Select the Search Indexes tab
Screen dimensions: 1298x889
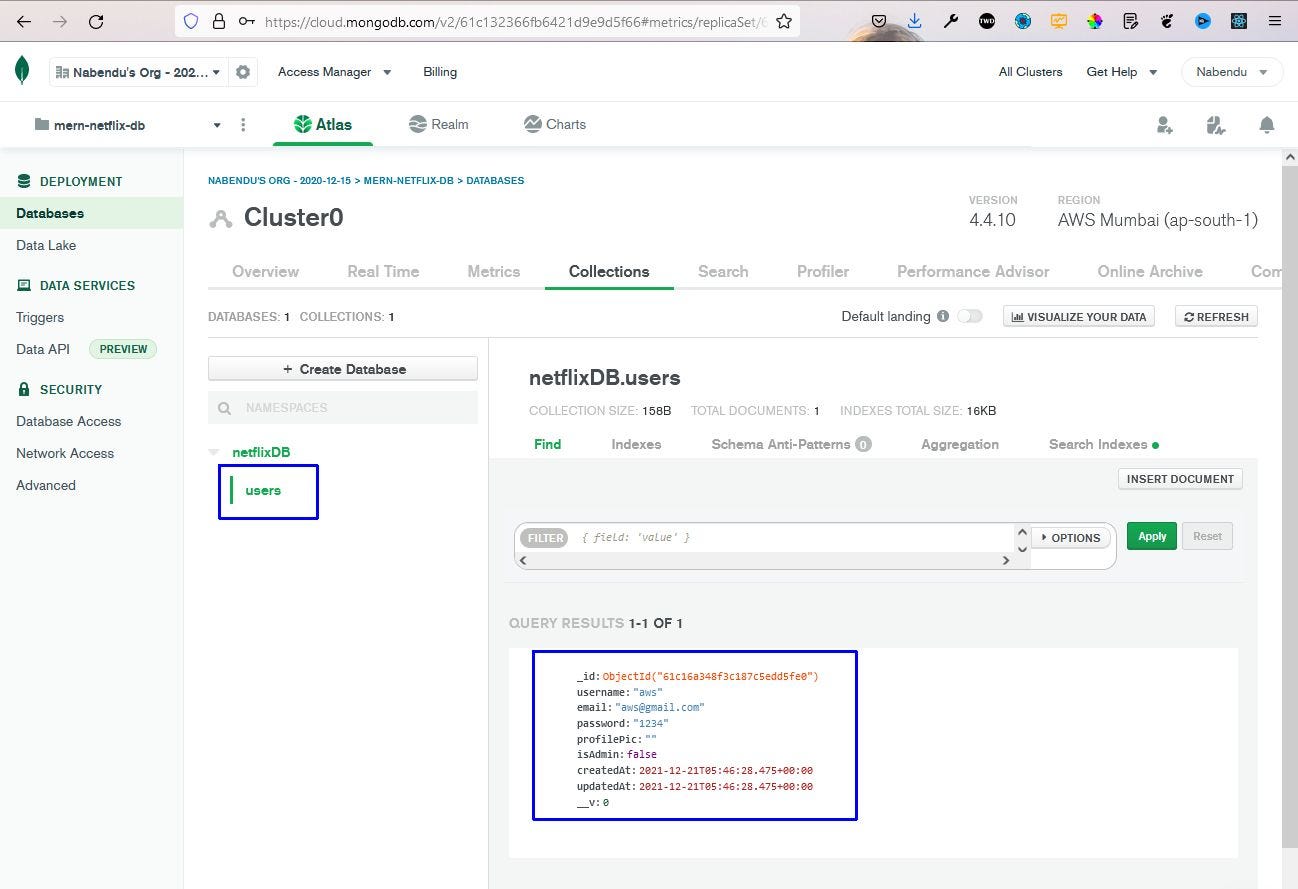click(x=1103, y=444)
